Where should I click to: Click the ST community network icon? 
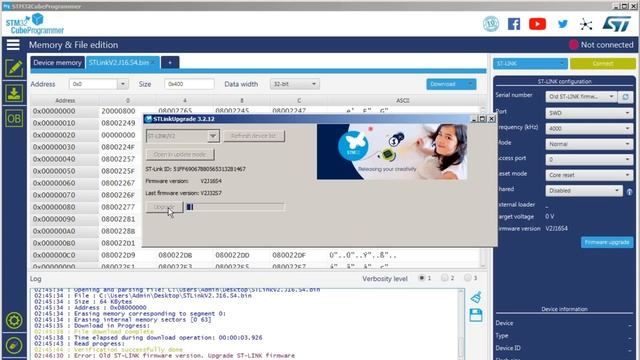586,24
